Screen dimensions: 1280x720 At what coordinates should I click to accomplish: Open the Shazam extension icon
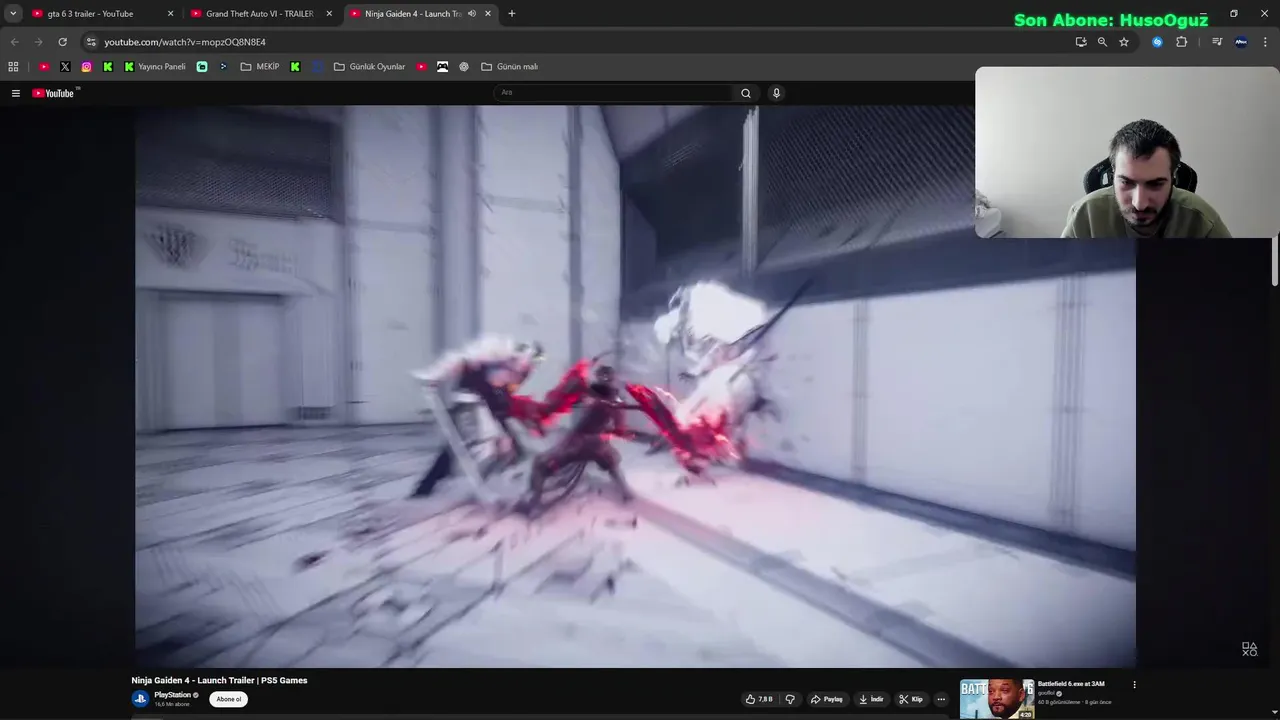[1157, 42]
